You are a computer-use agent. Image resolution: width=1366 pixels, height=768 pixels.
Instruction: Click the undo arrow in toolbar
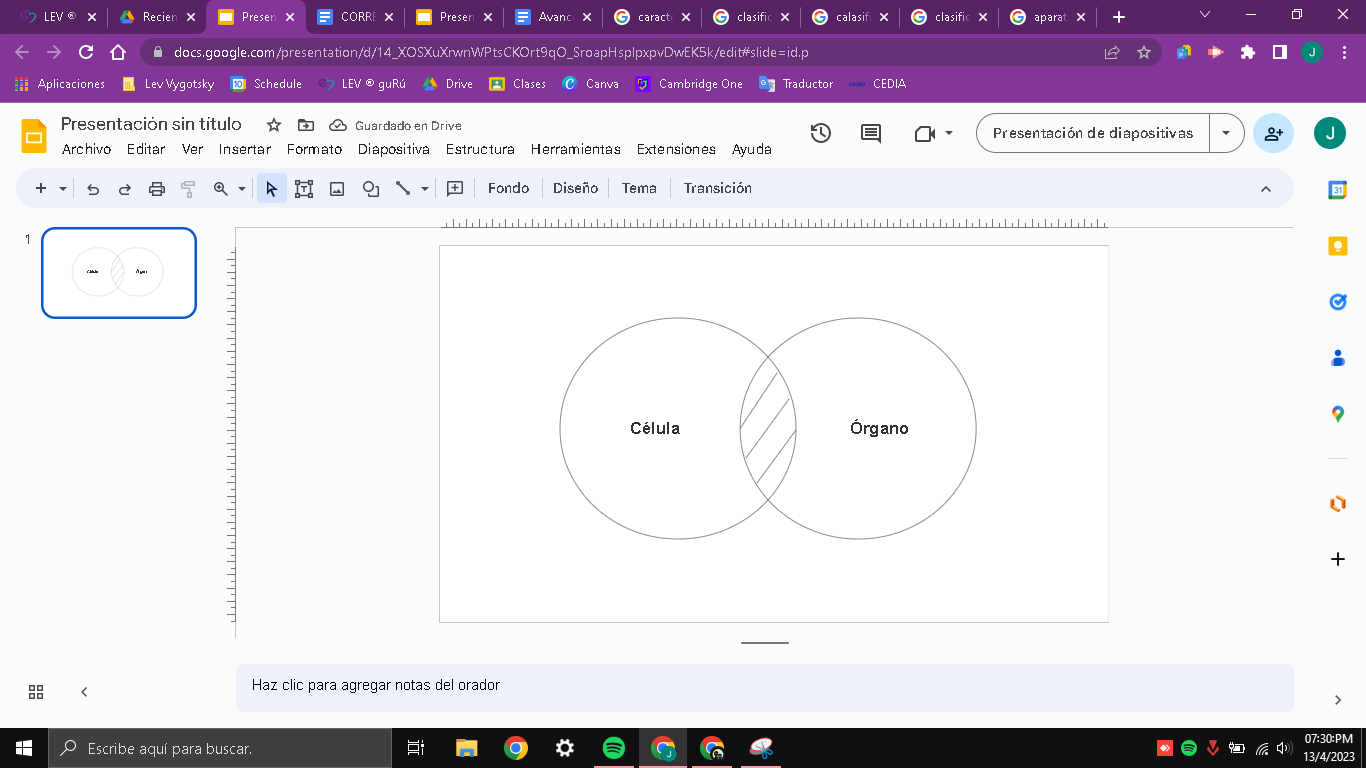(x=93, y=188)
